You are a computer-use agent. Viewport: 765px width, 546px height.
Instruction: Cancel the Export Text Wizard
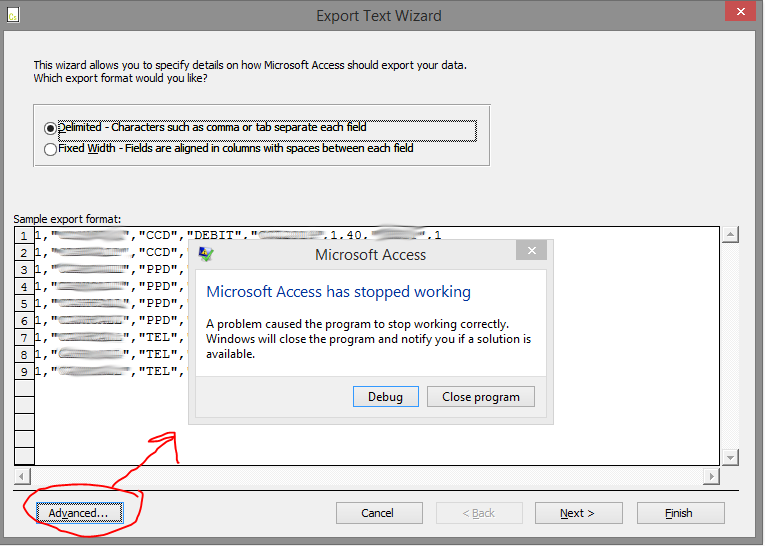pyautogui.click(x=379, y=513)
